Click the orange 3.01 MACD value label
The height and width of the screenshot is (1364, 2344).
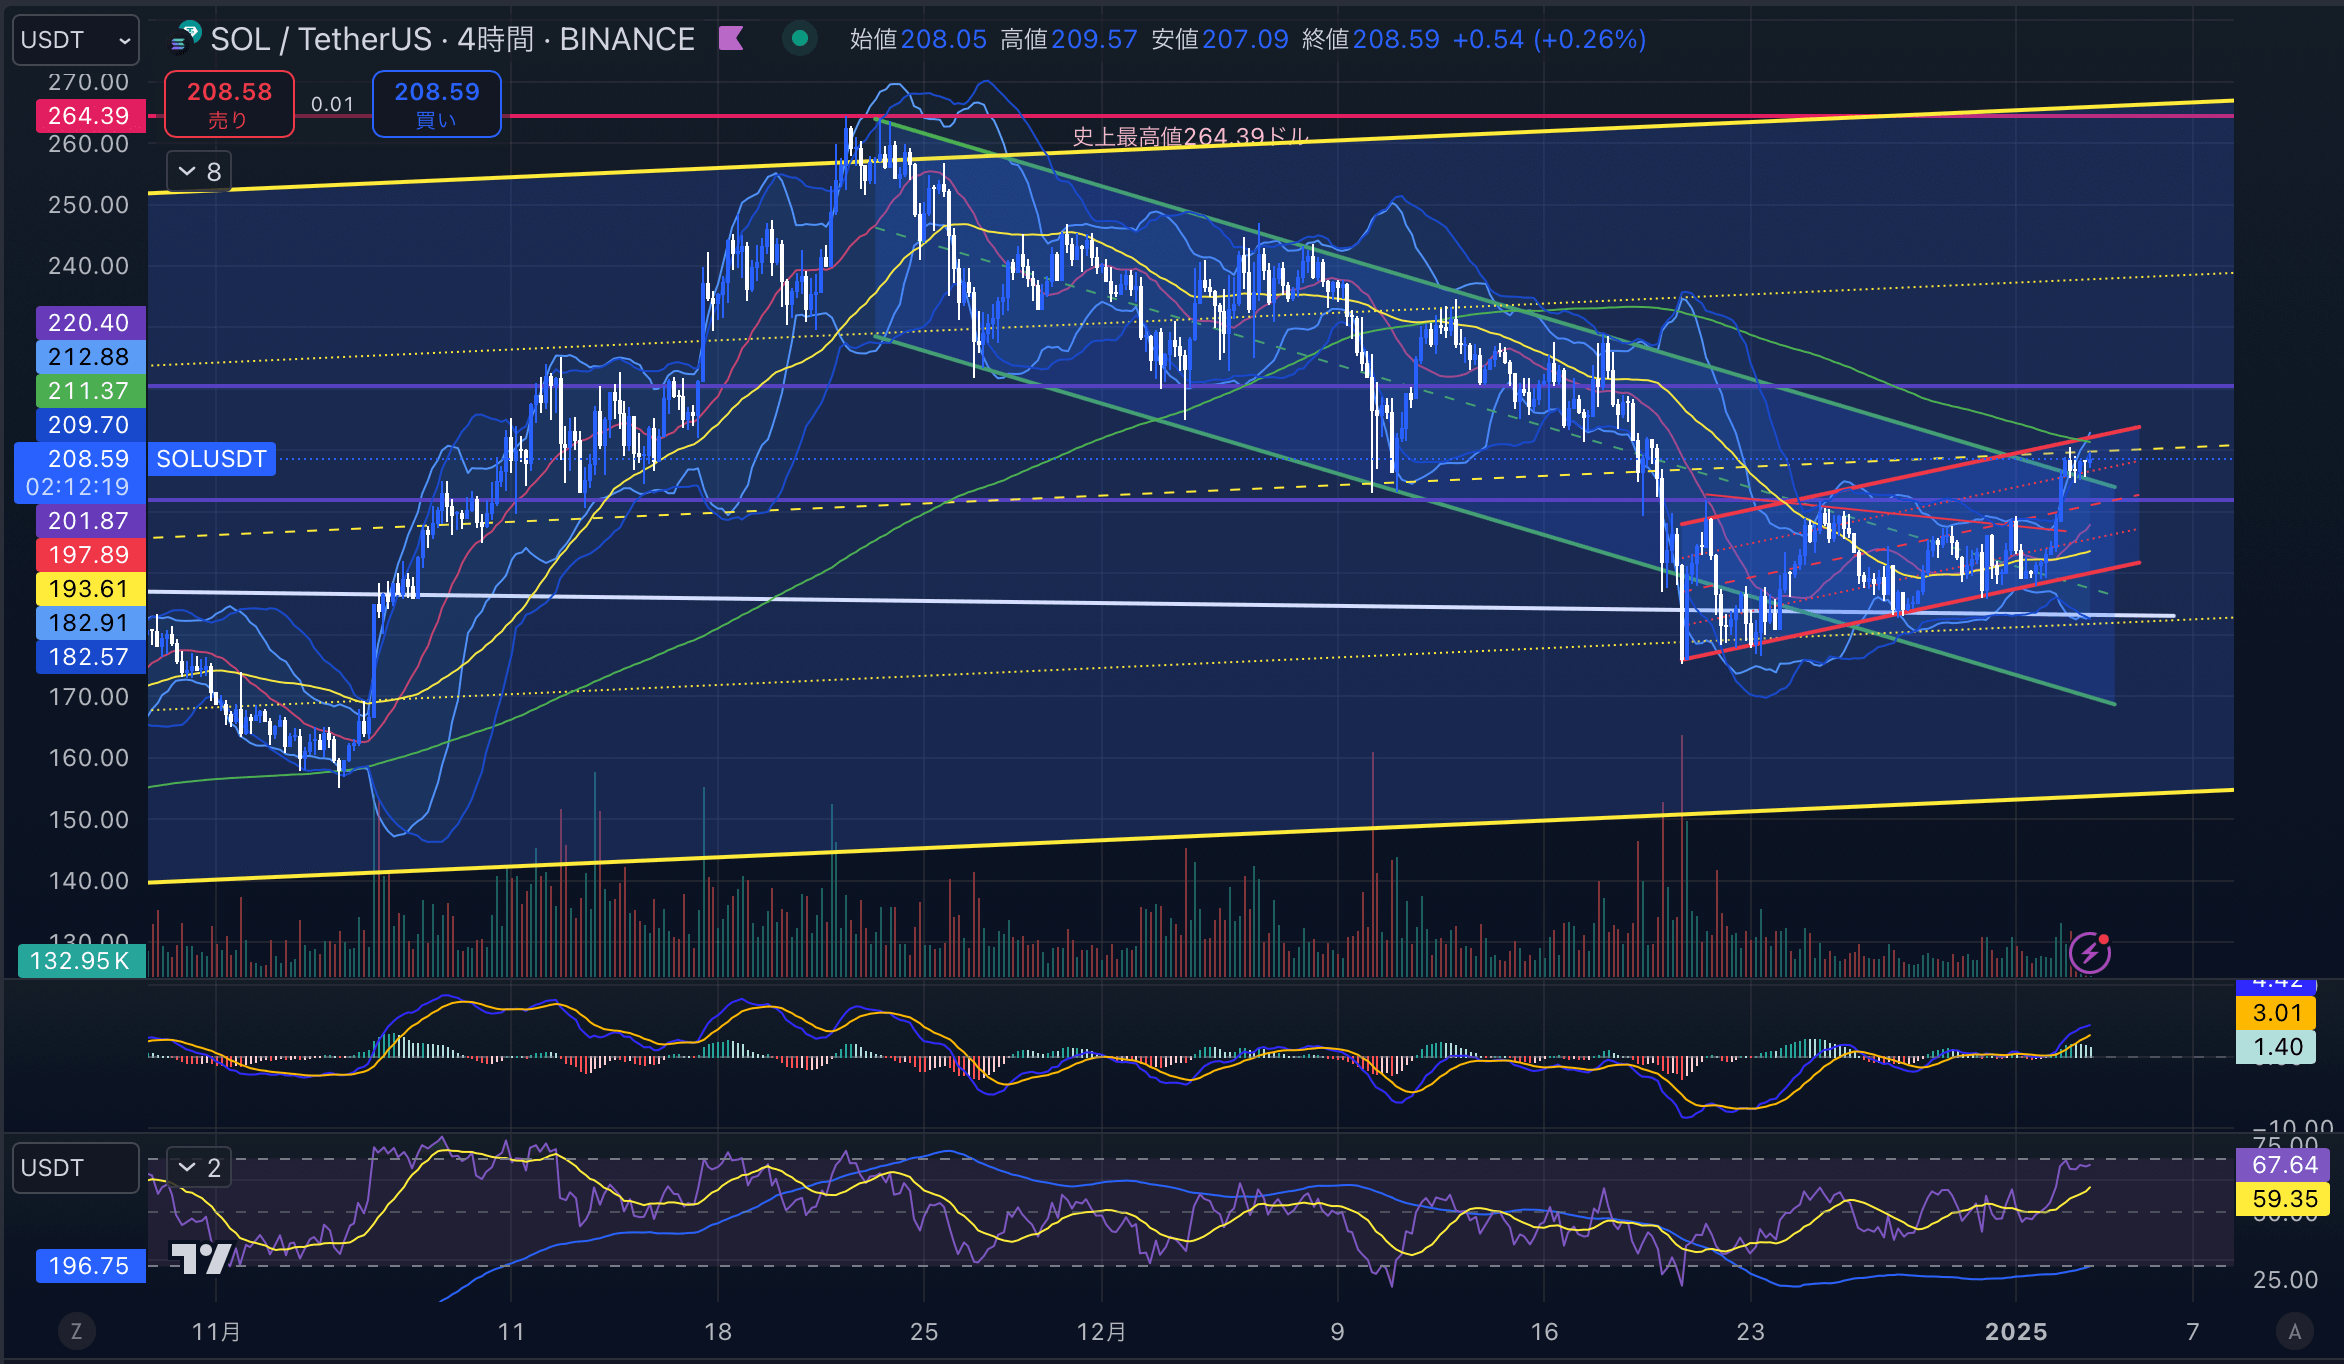[2276, 1013]
